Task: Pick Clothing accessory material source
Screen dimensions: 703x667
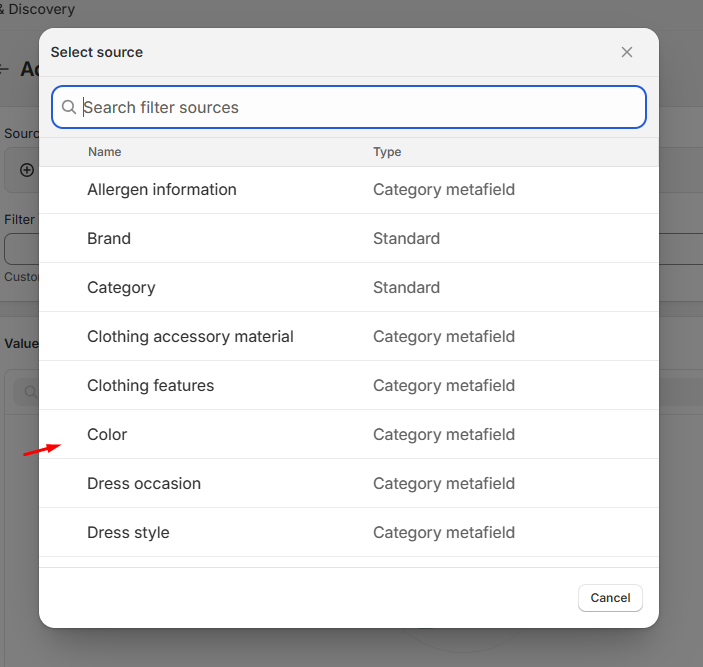Action: [x=190, y=337]
